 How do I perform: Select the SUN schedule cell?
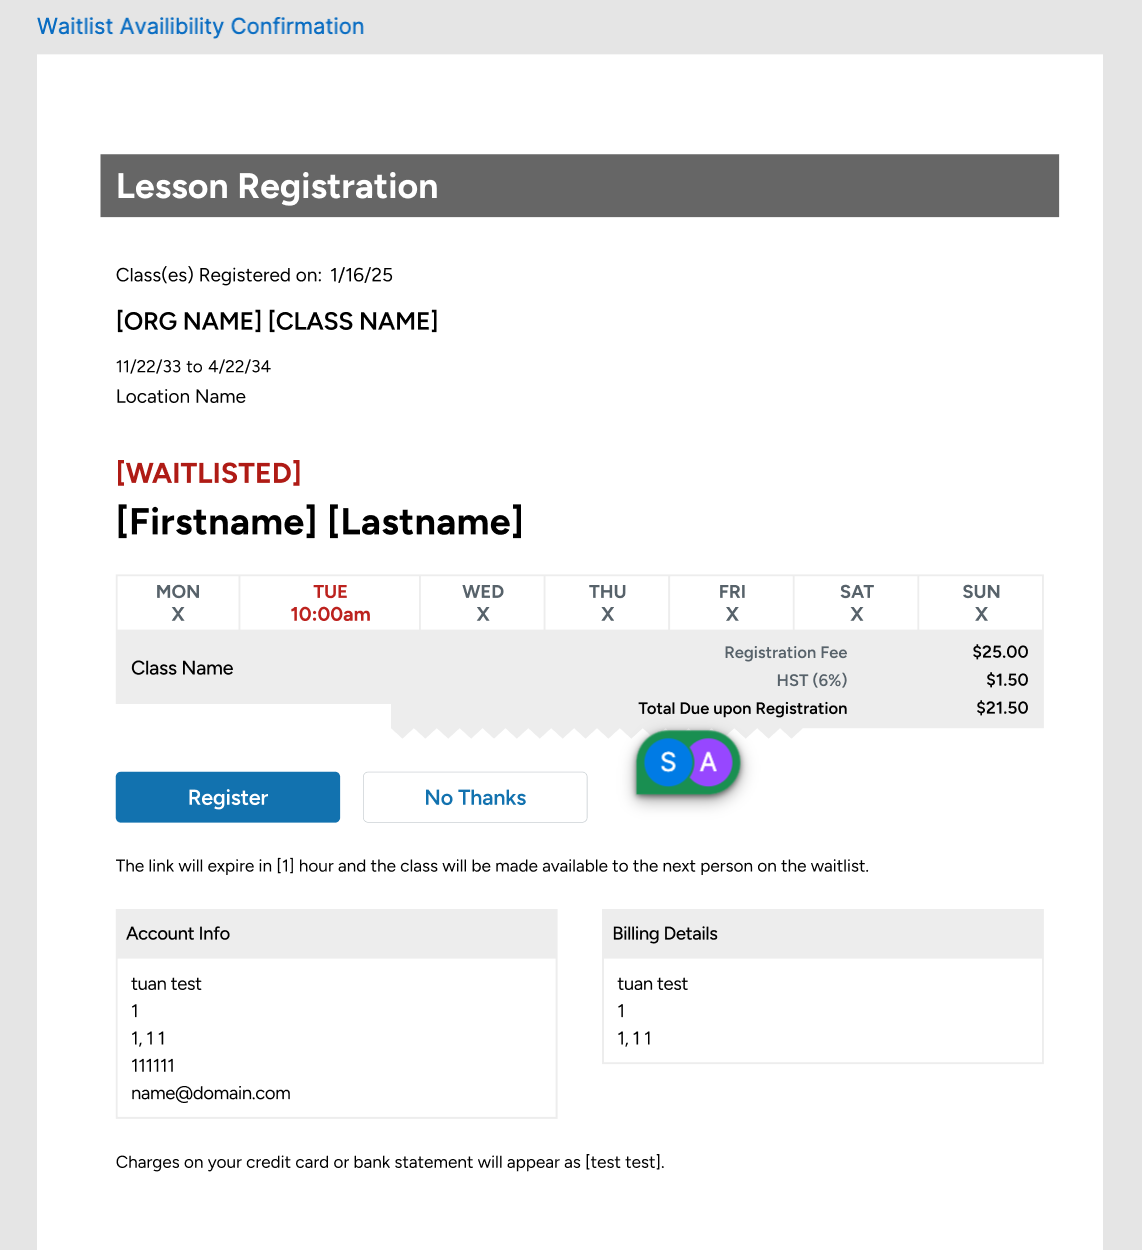tap(981, 603)
